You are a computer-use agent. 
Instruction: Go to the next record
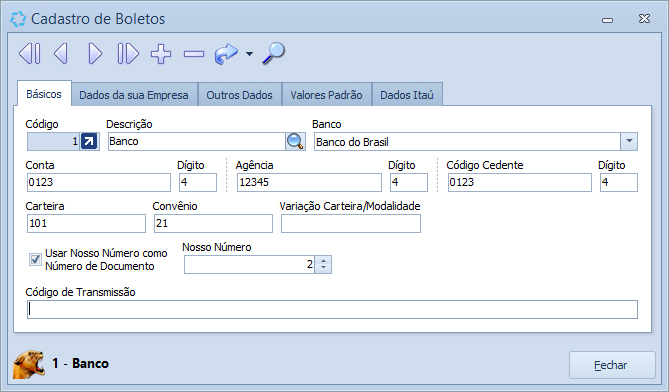pyautogui.click(x=95, y=54)
